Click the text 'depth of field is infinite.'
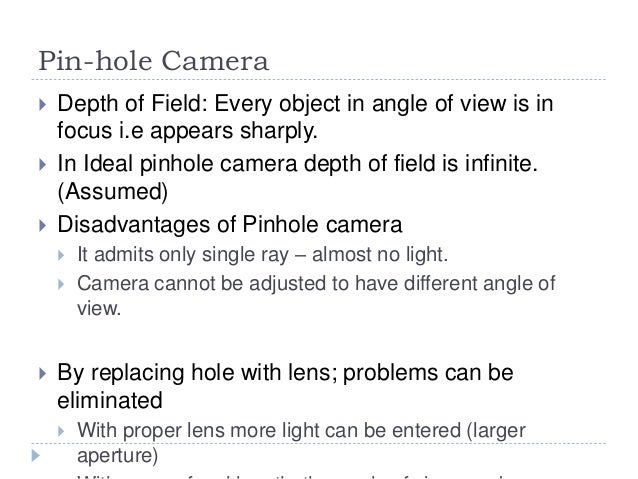The width and height of the screenshot is (638, 479). pos(421,164)
